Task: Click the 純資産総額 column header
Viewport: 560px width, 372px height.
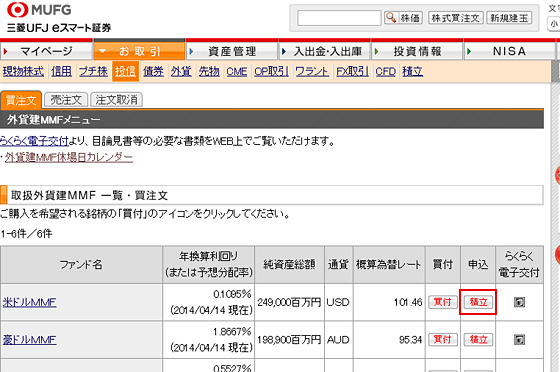Action: [x=289, y=265]
